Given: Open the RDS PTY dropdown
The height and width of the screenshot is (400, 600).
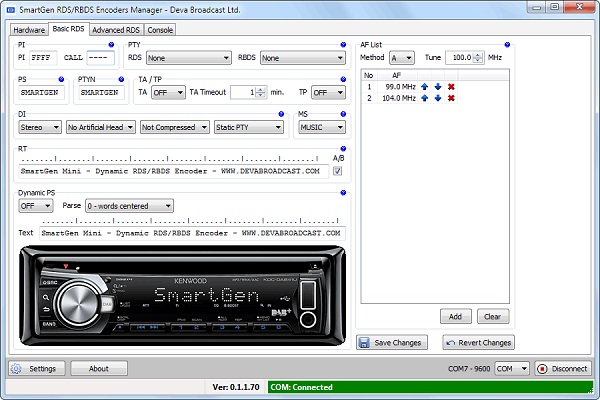Looking at the screenshot, I should pos(189,58).
